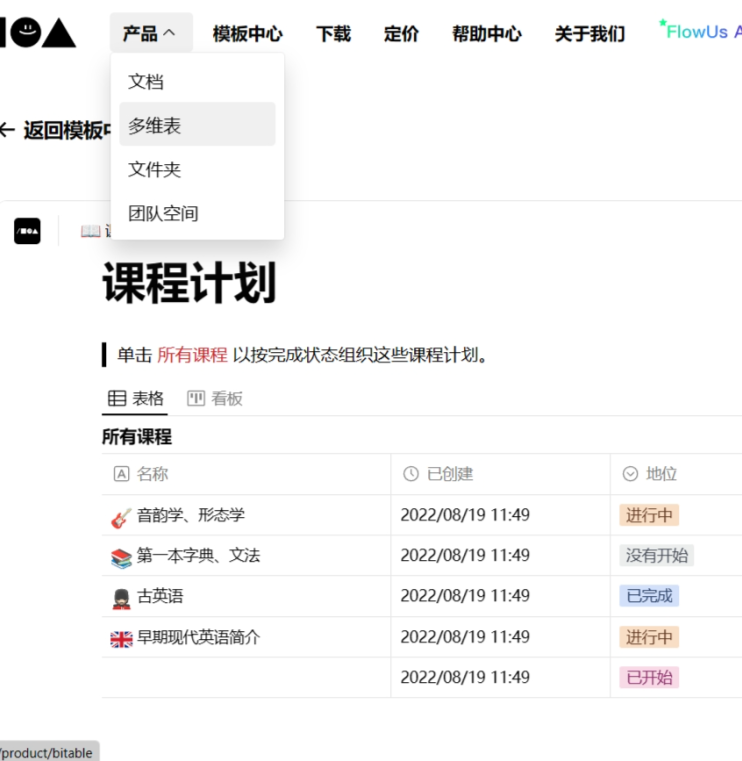742x761 pixels.
Task: Switch to the 表格 view tab
Action: pyautogui.click(x=135, y=398)
